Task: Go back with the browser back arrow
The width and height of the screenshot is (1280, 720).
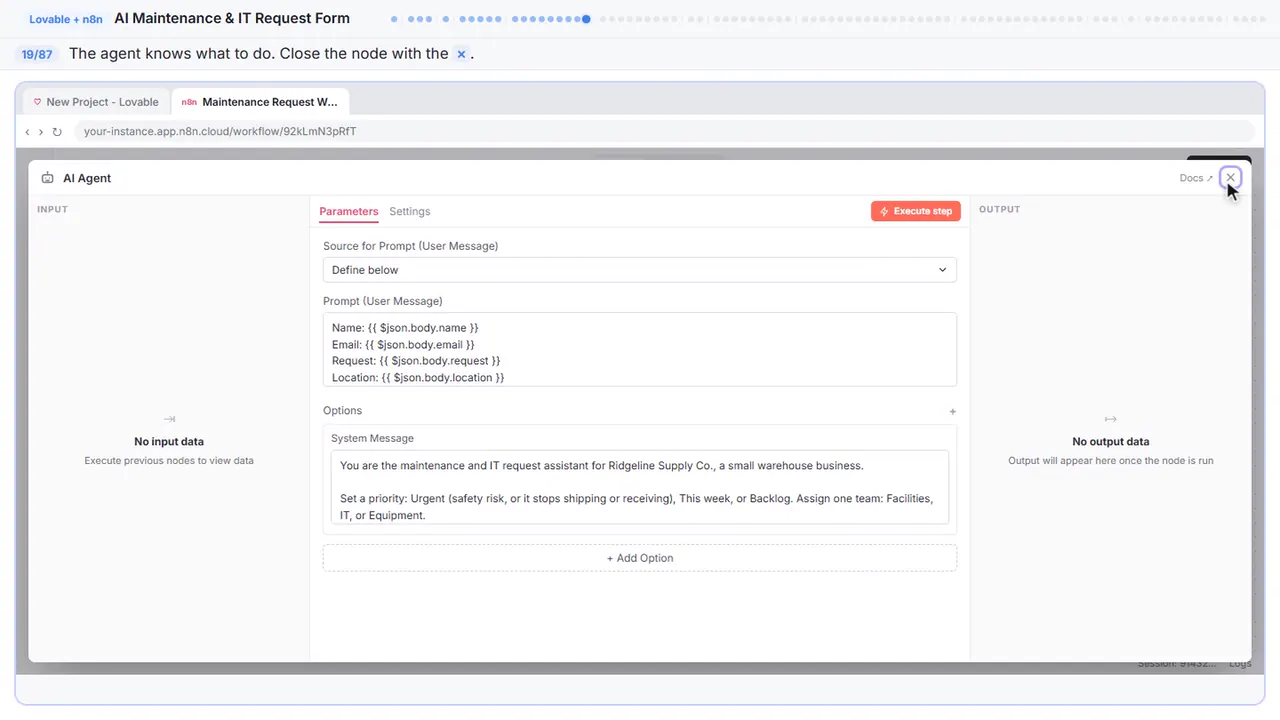Action: [27, 131]
